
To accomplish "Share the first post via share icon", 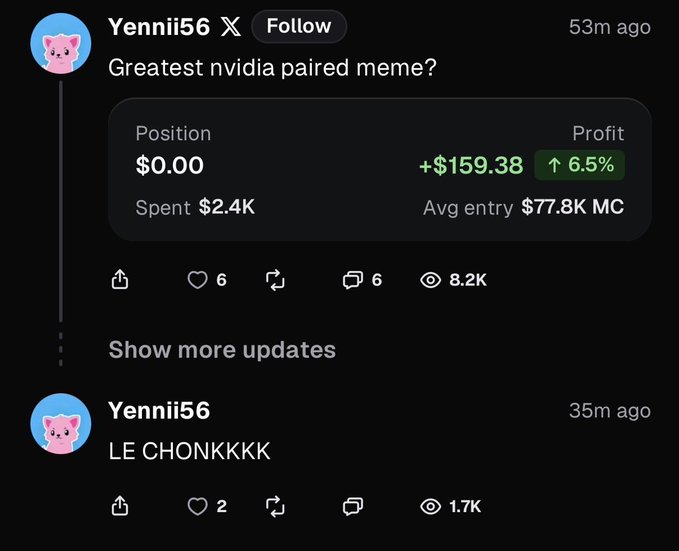I will (x=120, y=279).
